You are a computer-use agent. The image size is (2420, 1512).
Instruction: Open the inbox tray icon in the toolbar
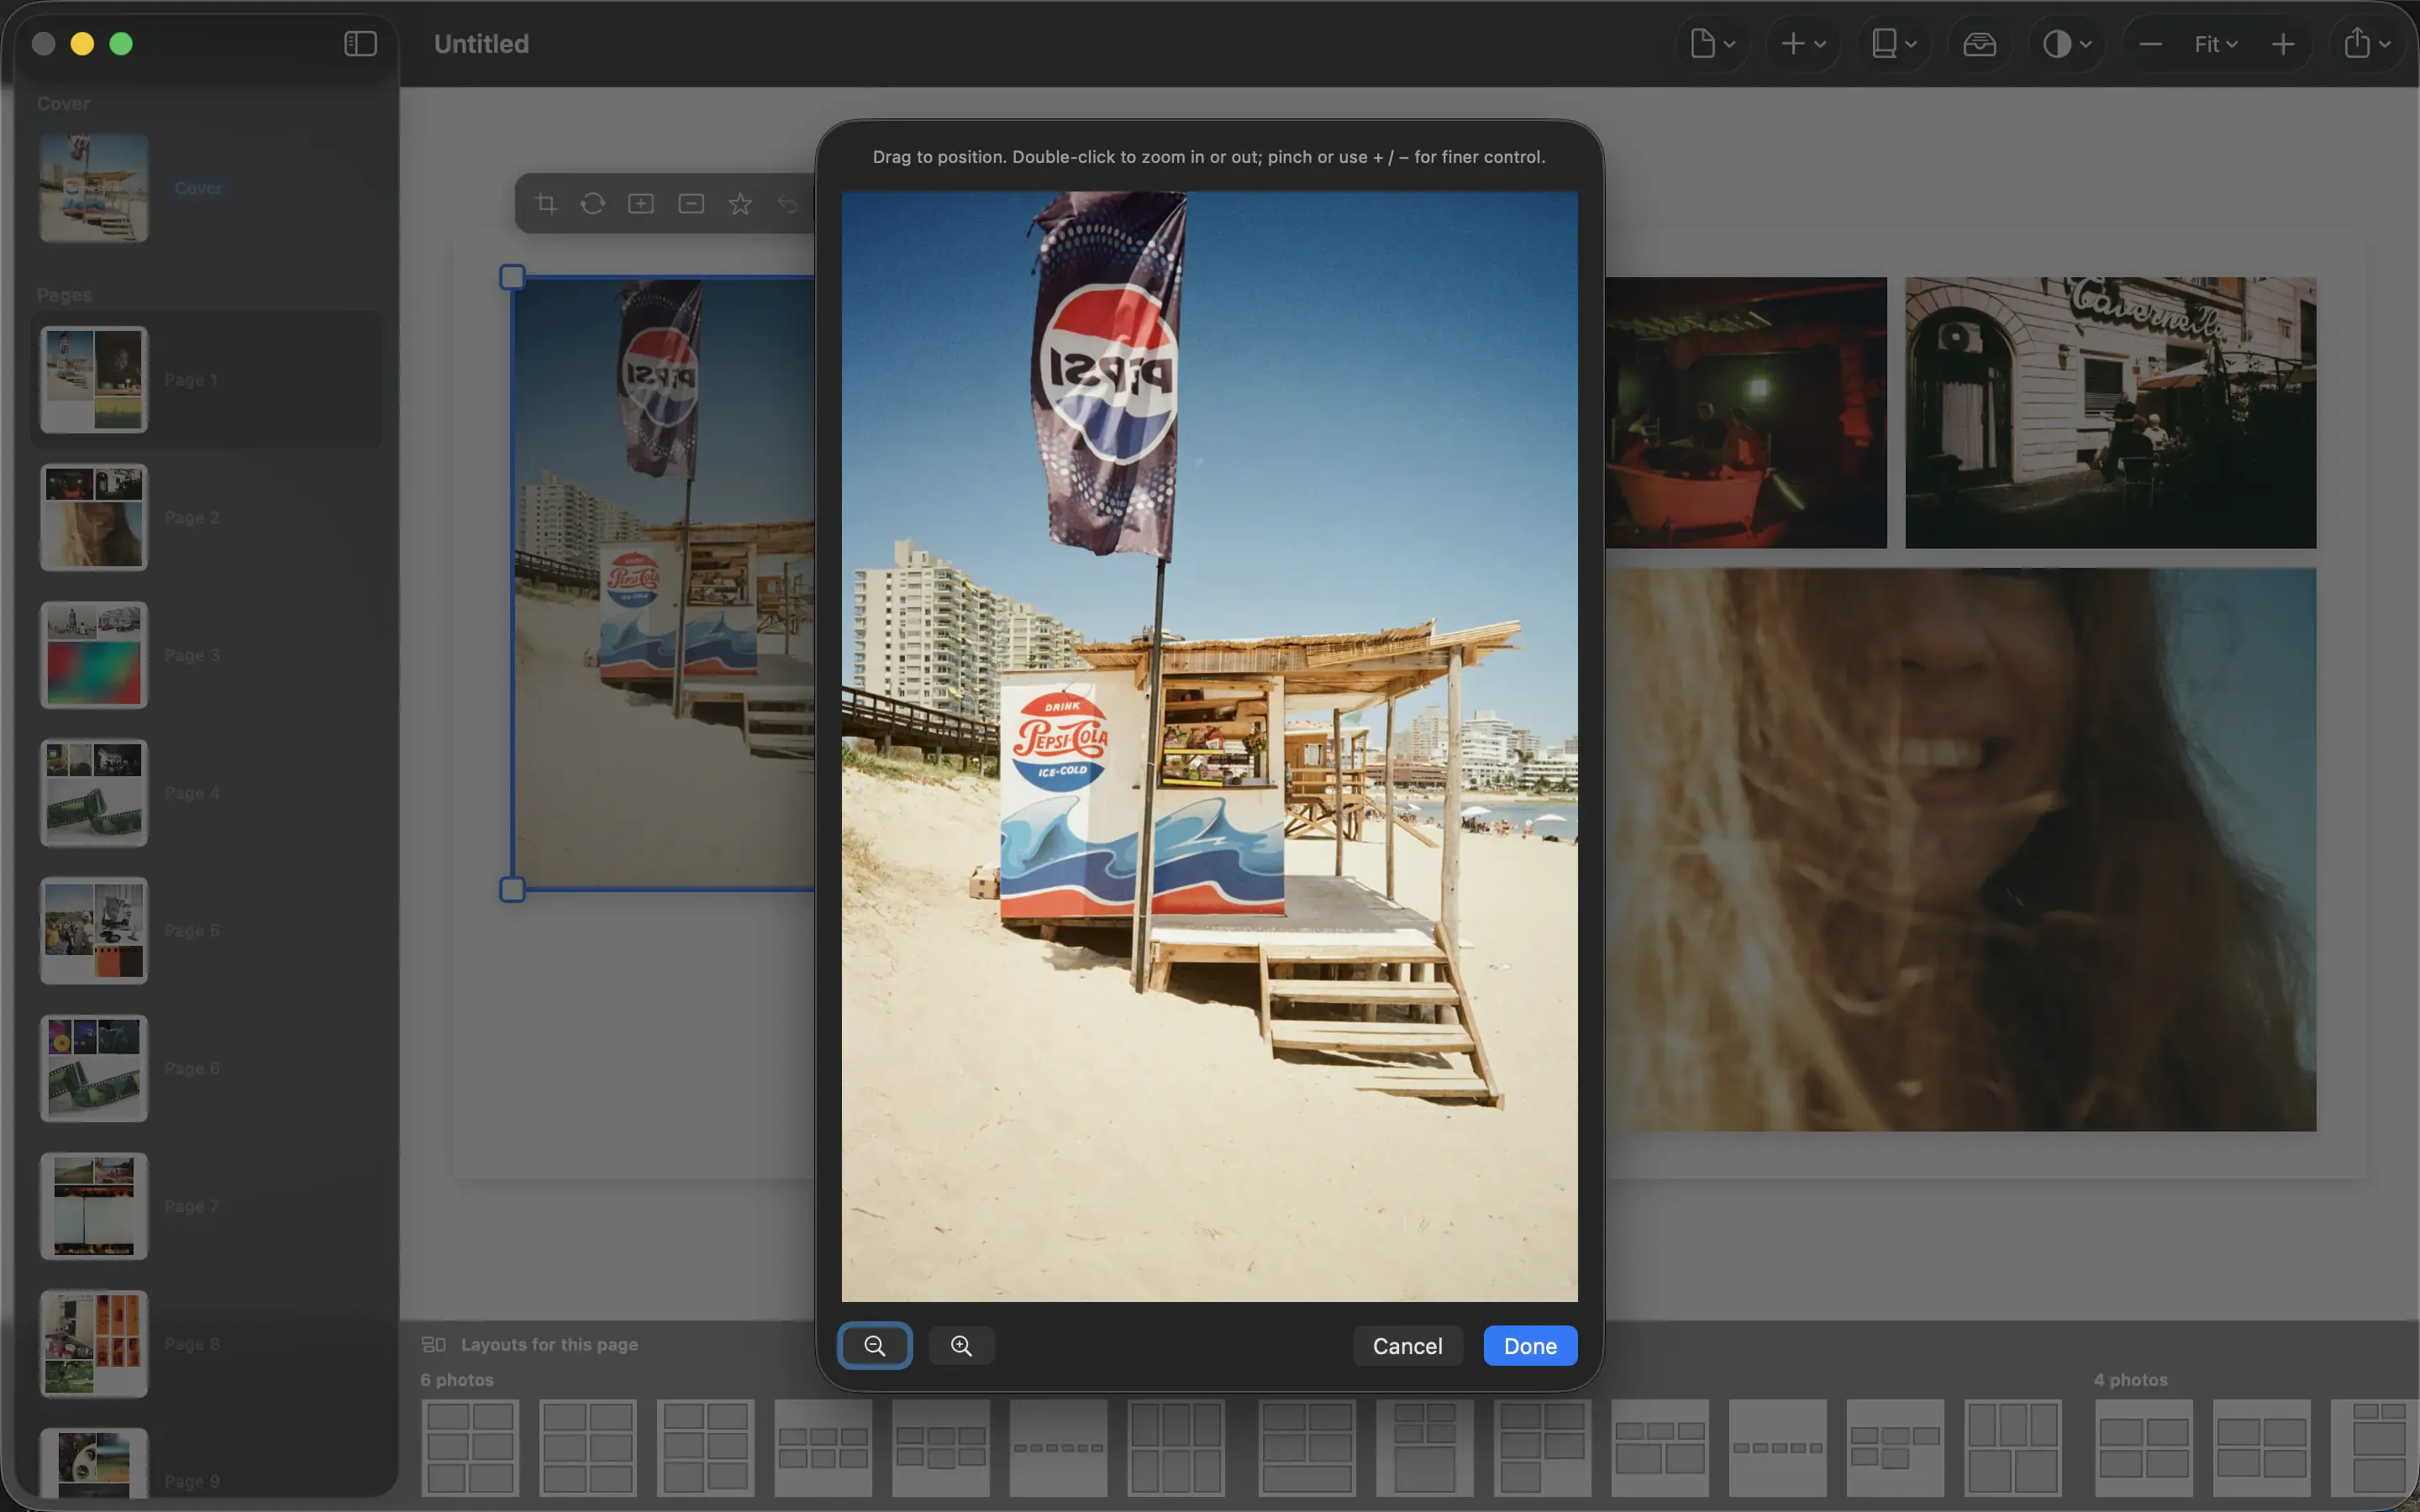point(1979,44)
